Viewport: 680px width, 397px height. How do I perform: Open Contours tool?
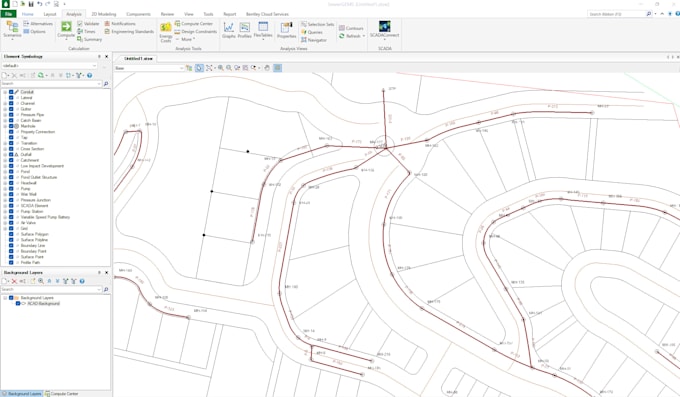click(351, 28)
